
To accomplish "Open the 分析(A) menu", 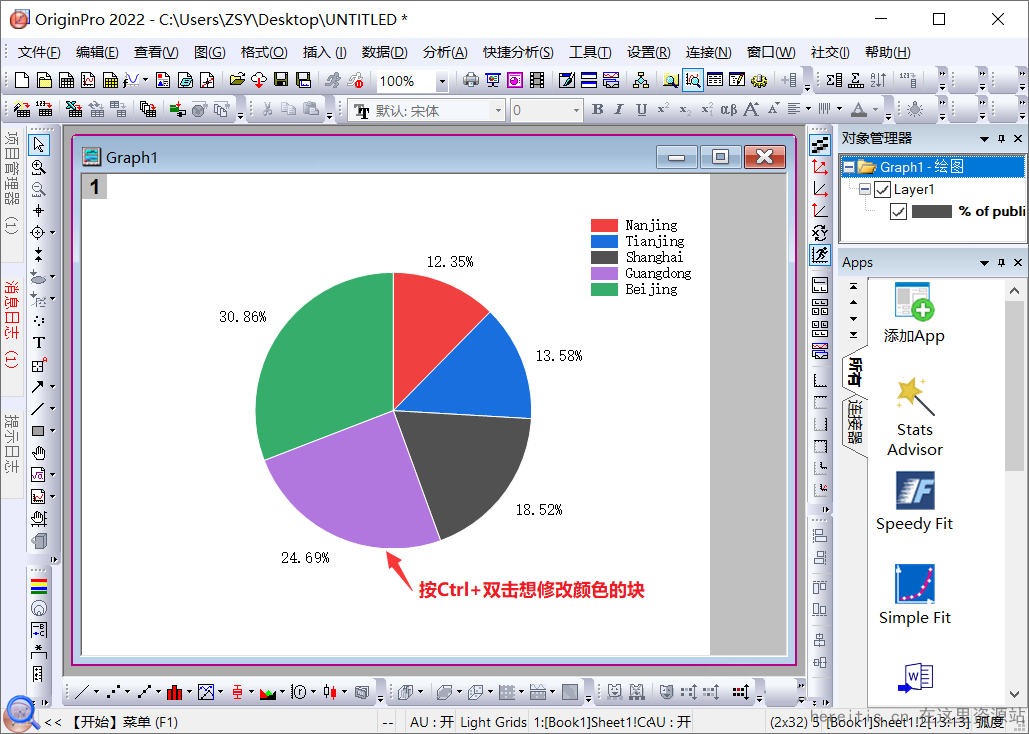I will click(x=446, y=53).
